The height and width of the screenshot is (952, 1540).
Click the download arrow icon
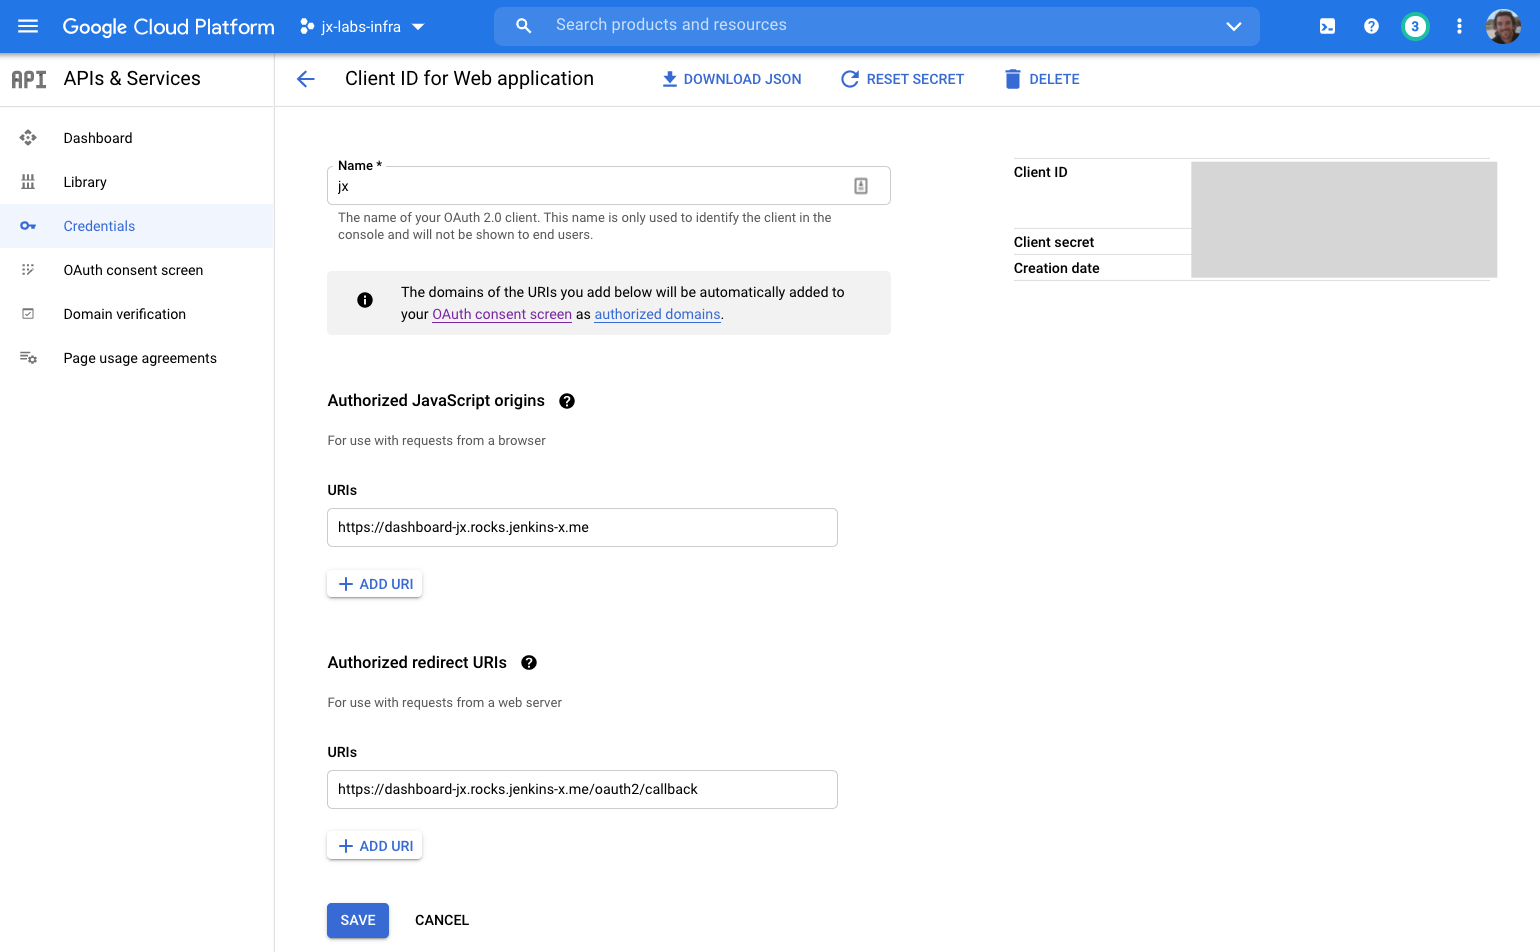click(x=670, y=79)
